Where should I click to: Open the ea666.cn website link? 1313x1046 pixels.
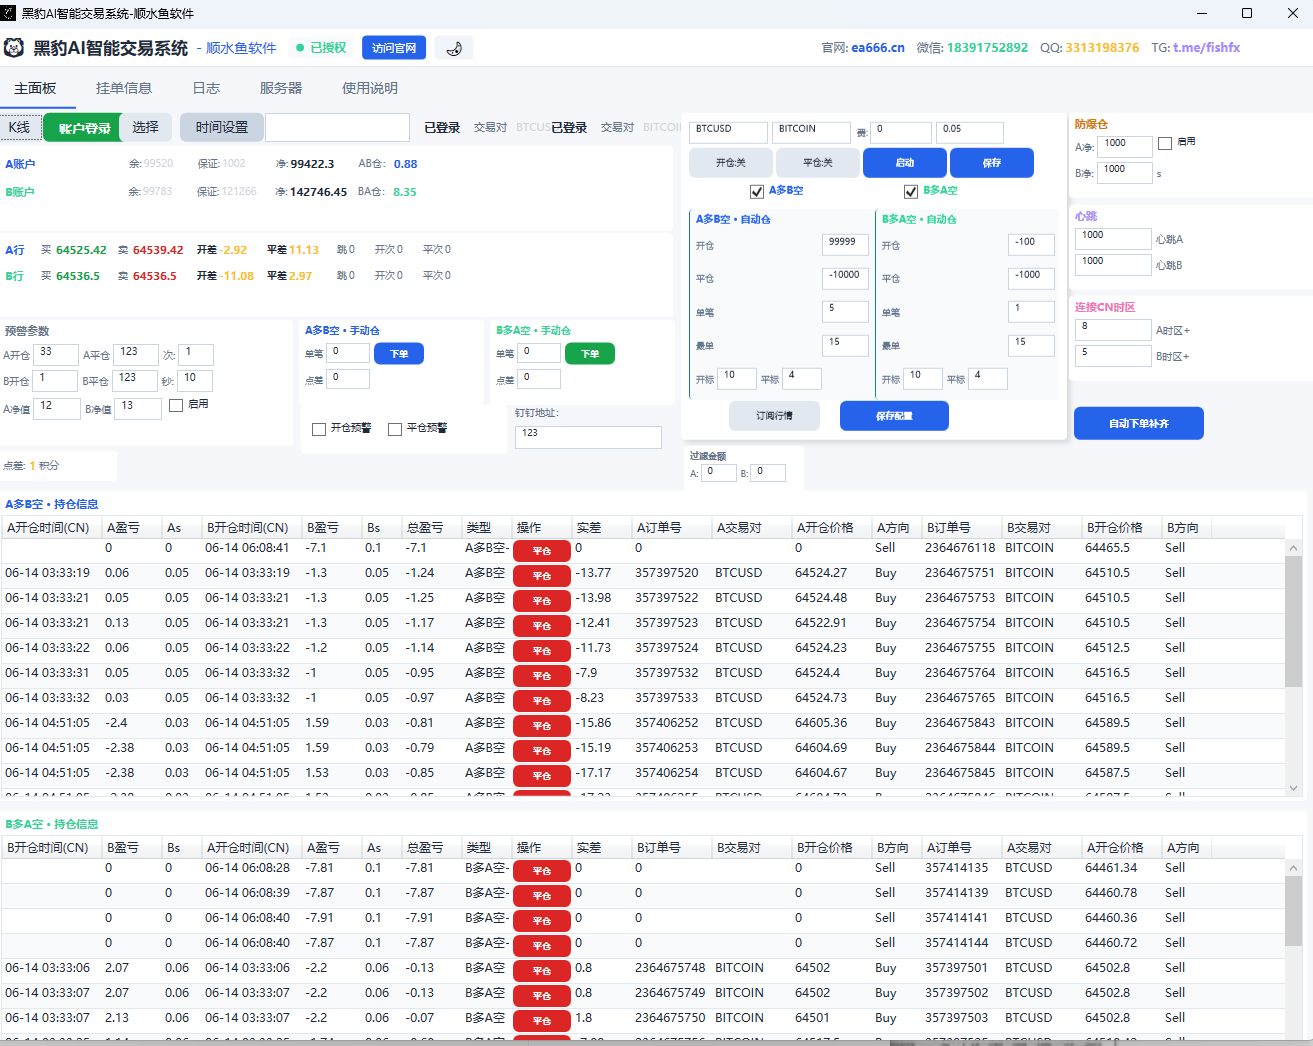click(x=878, y=48)
